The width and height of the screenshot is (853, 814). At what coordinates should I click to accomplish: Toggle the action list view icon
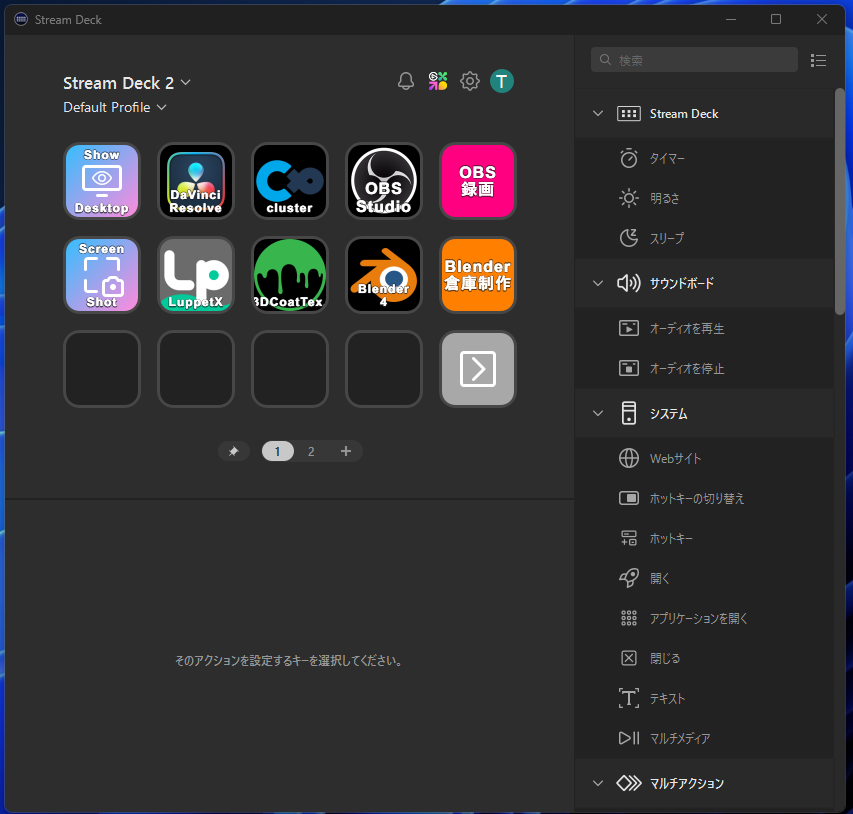tap(818, 60)
